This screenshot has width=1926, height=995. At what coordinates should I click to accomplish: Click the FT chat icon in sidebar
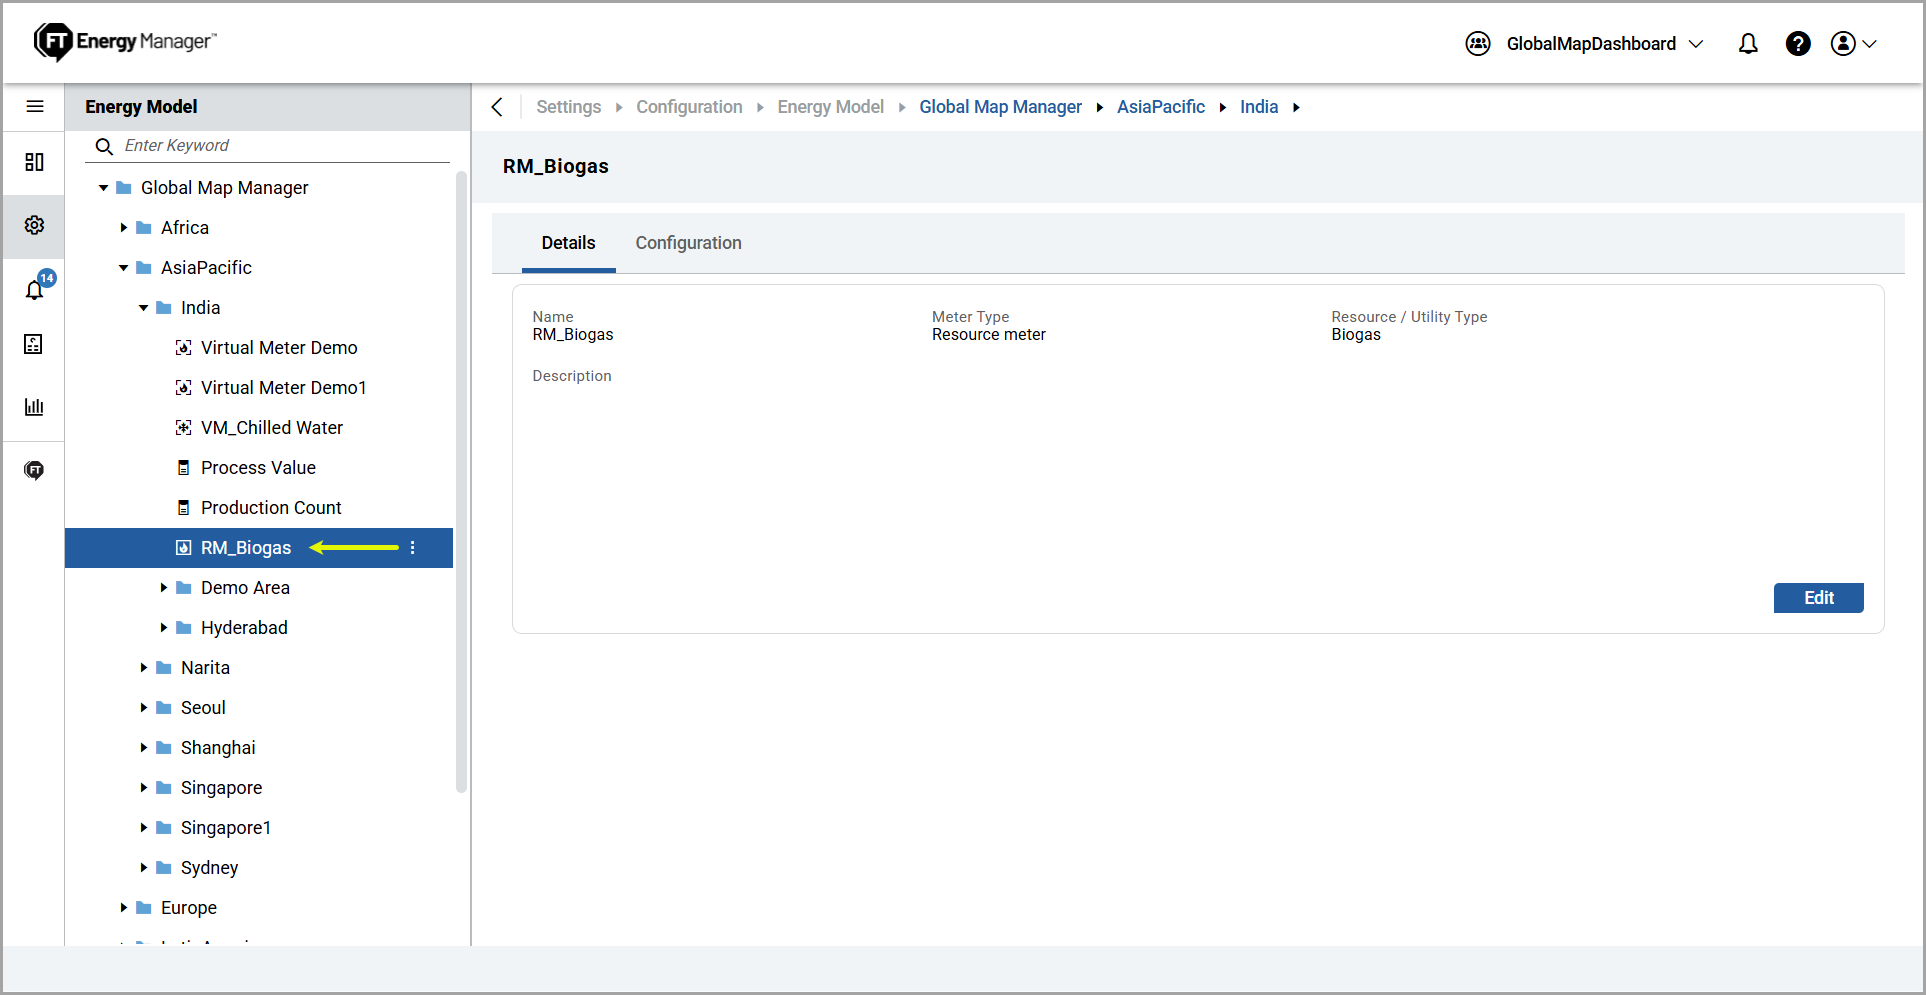[x=34, y=470]
